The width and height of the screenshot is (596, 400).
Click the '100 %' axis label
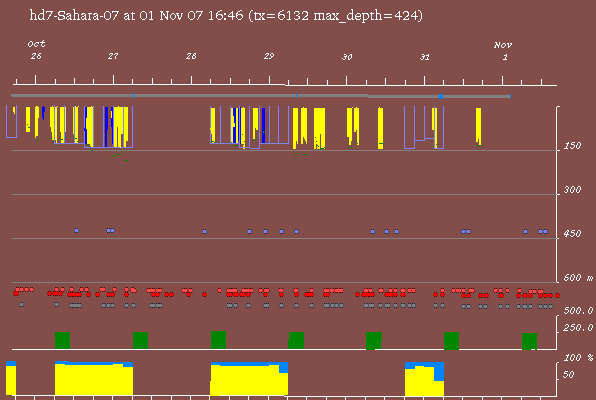[x=578, y=358]
